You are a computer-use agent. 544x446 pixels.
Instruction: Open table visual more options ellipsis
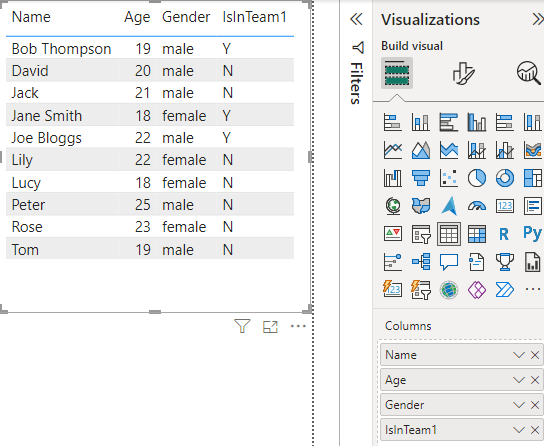298,326
